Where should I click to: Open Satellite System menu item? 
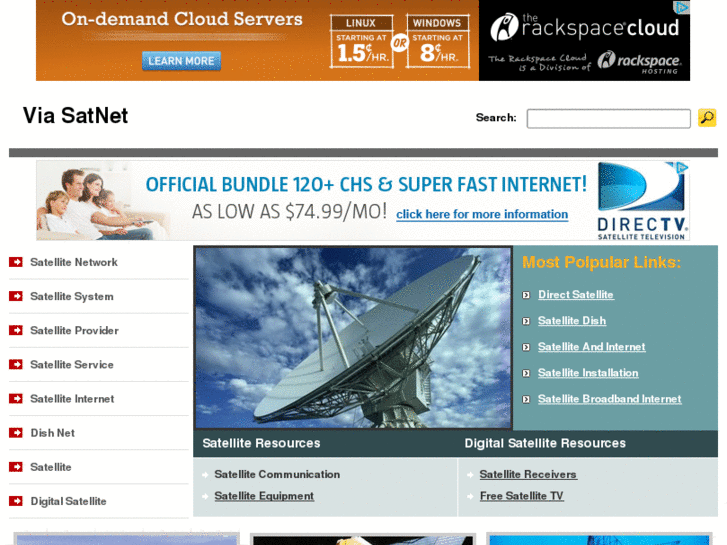[72, 296]
